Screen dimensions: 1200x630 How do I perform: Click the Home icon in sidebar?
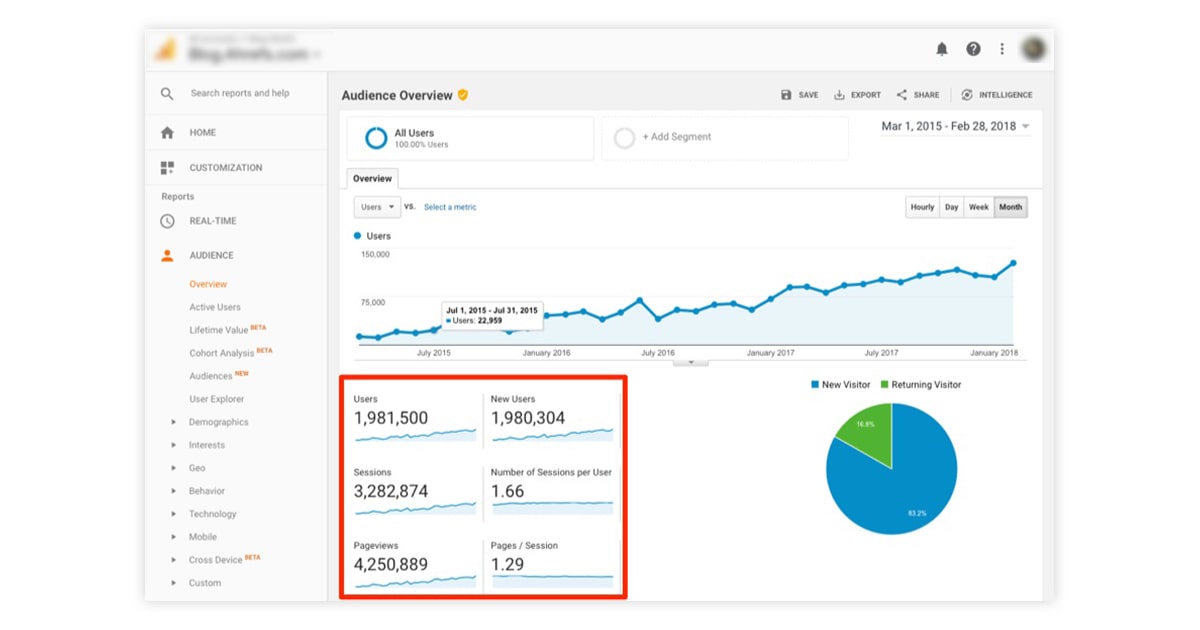click(x=167, y=132)
